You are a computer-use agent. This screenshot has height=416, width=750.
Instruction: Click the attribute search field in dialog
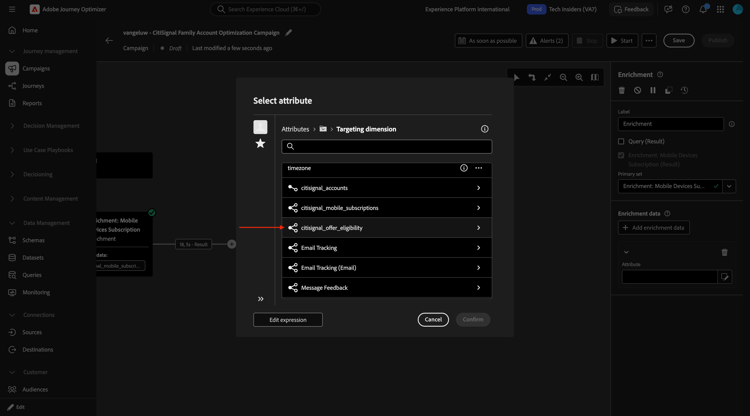point(386,146)
